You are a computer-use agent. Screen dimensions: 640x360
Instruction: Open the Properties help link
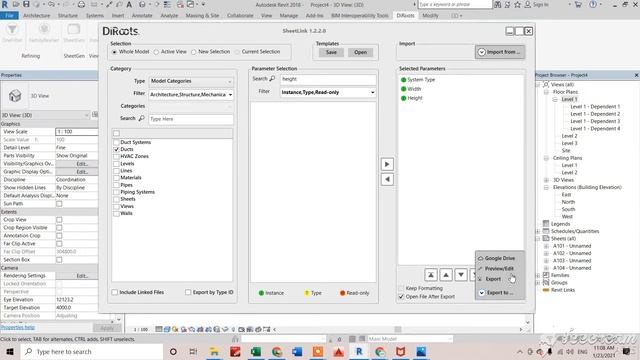click(18, 327)
